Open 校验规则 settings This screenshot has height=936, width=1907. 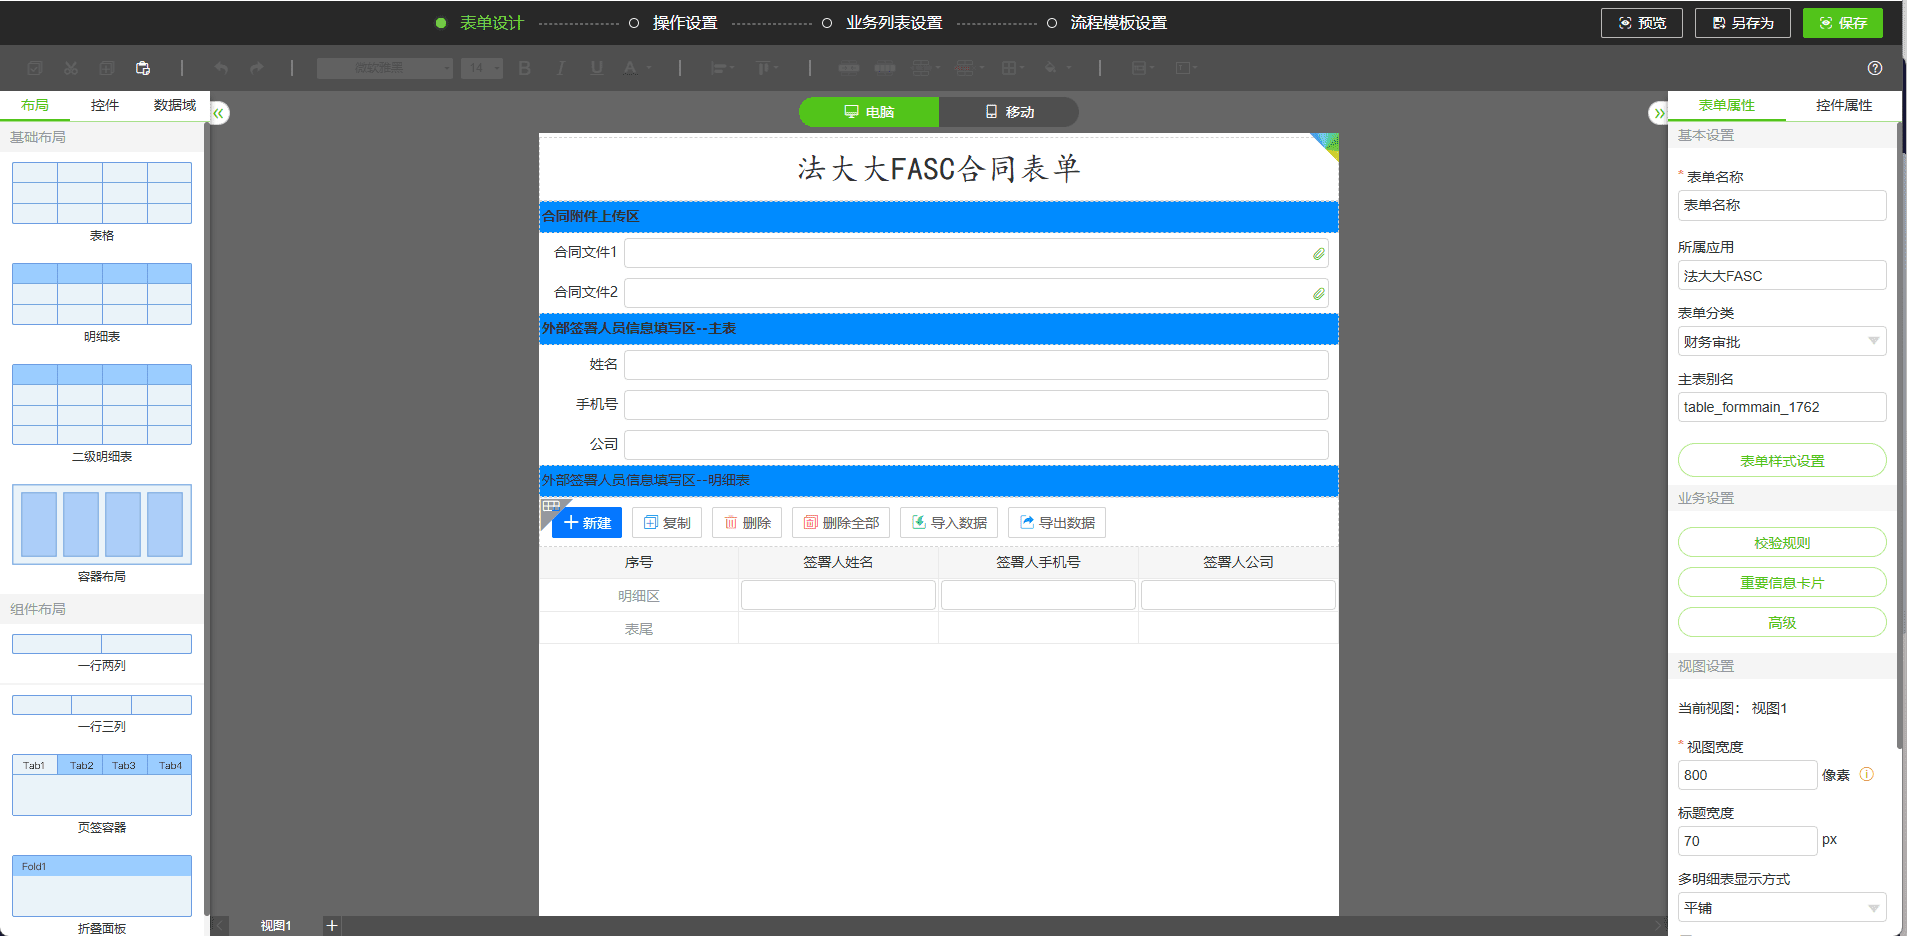point(1782,542)
